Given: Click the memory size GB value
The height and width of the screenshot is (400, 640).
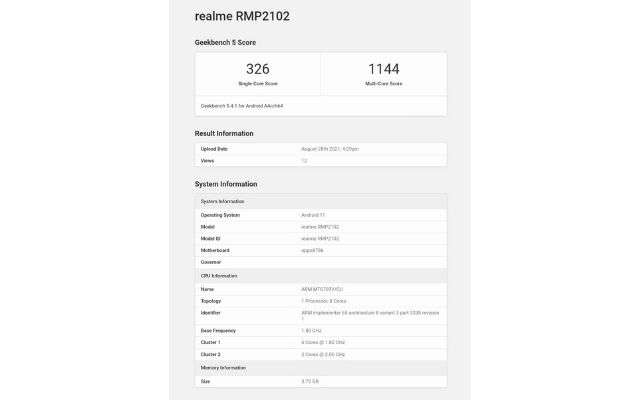Looking at the screenshot, I should pyautogui.click(x=310, y=382).
